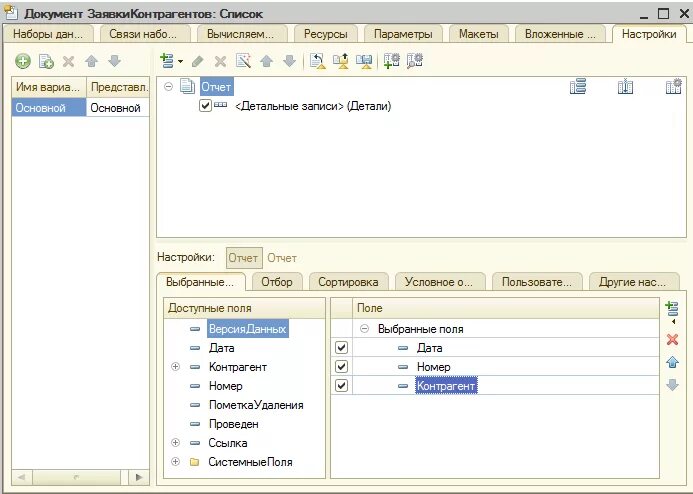Switch to the Вложенные tab
This screenshot has width=693, height=494.
tap(560, 34)
